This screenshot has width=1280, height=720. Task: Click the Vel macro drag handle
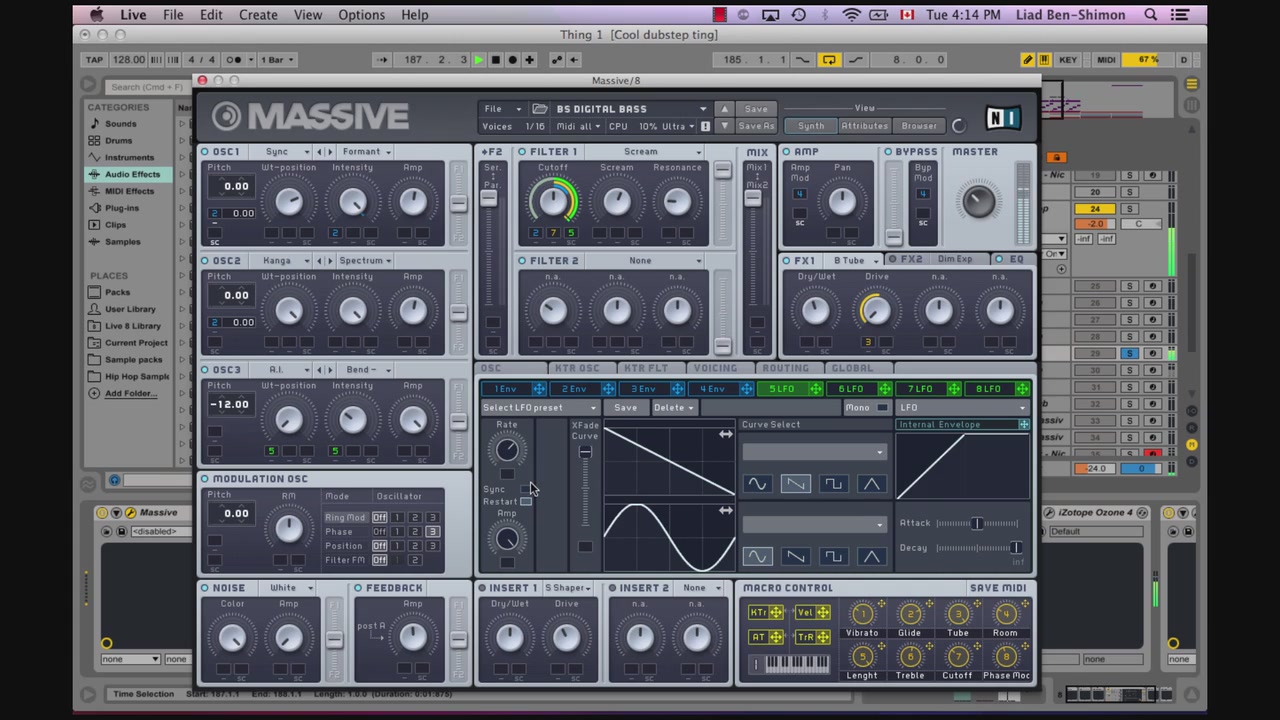pos(823,613)
